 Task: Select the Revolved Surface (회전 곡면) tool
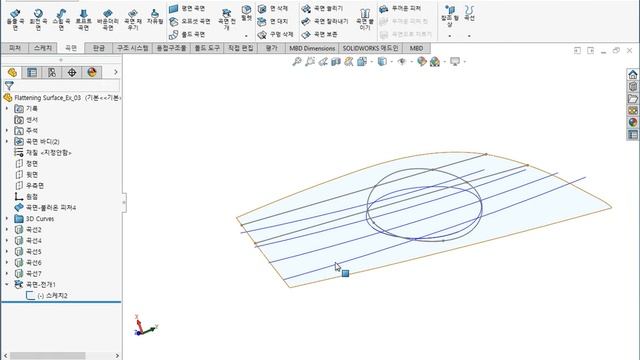(x=38, y=20)
